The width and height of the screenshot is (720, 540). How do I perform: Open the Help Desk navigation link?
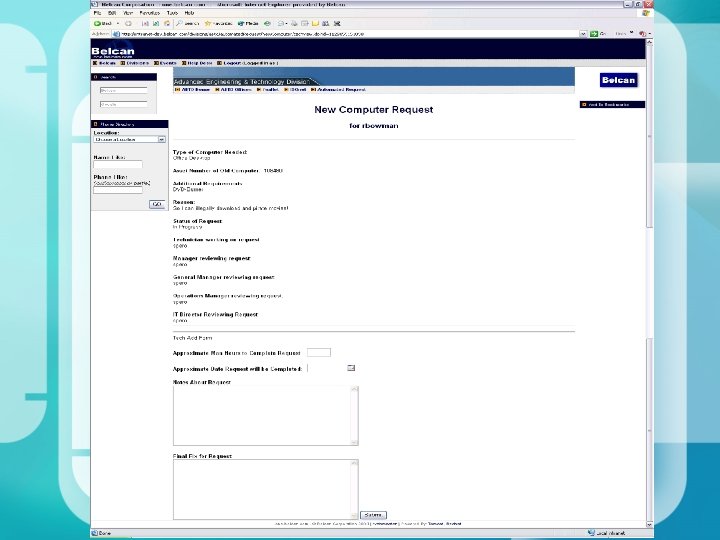point(197,63)
